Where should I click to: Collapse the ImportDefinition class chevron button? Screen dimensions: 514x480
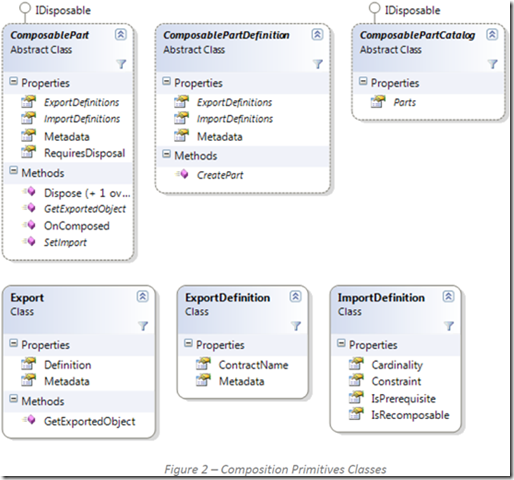point(448,296)
